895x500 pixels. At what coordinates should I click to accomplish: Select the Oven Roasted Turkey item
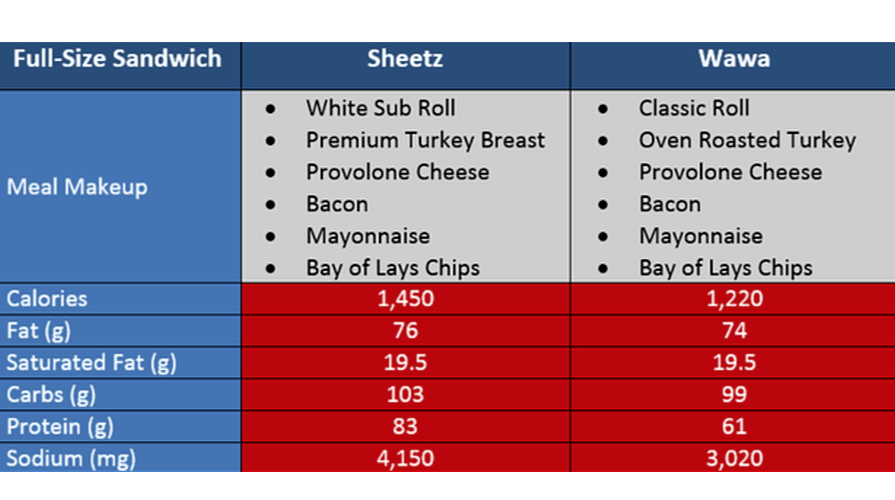click(747, 140)
